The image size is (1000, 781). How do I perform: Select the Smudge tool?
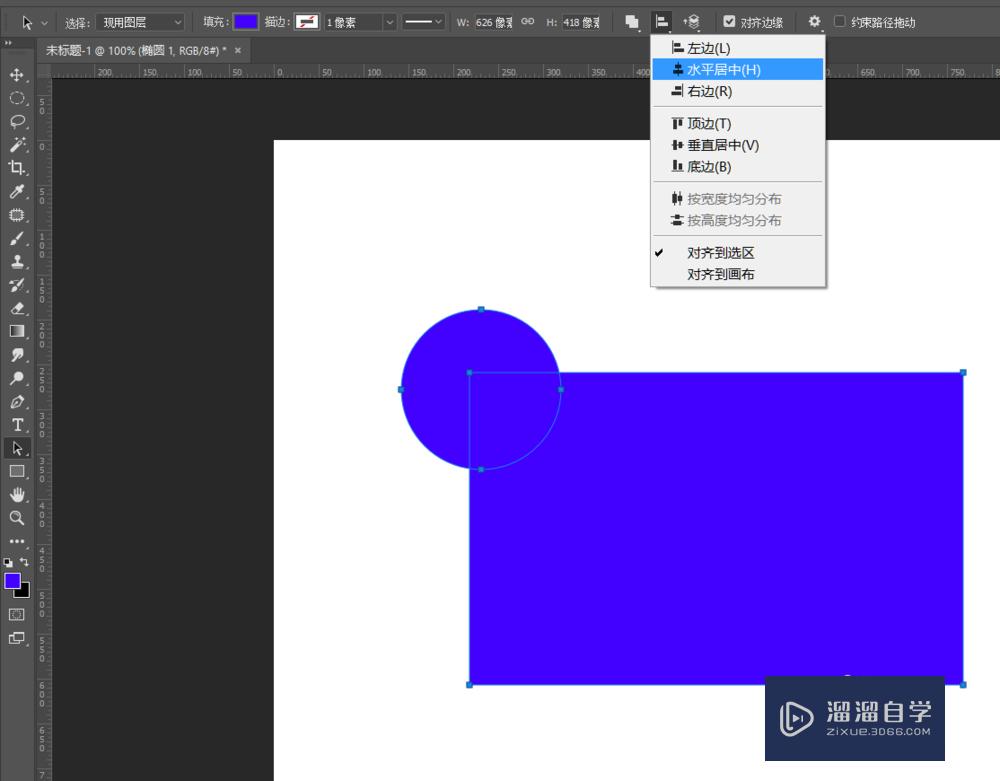pos(17,354)
